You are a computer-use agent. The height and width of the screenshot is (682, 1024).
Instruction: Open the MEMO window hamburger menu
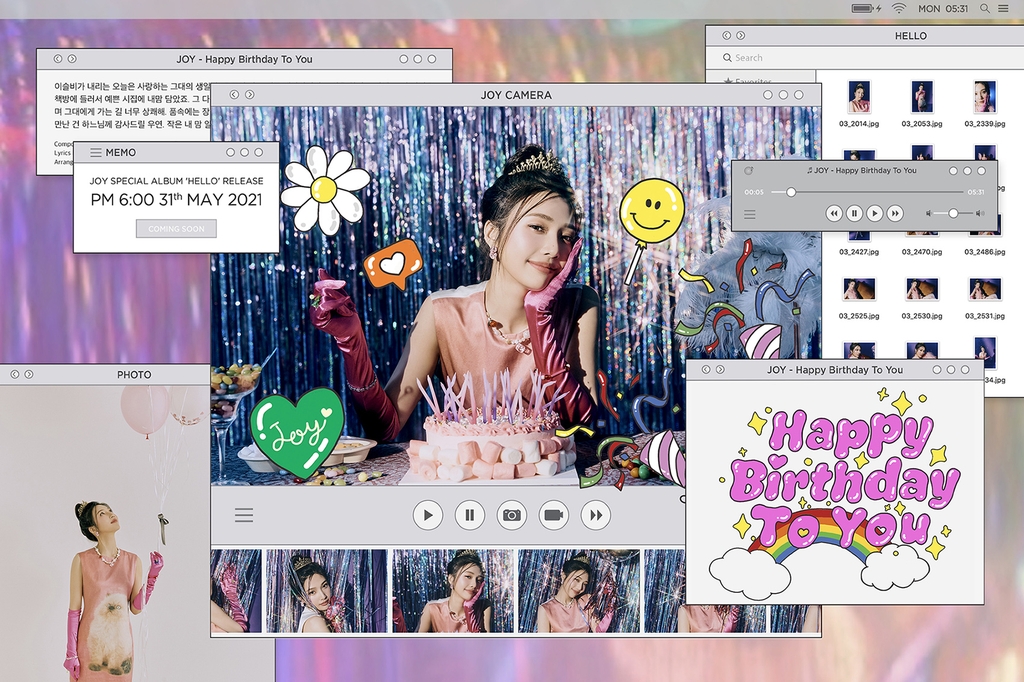click(x=96, y=153)
